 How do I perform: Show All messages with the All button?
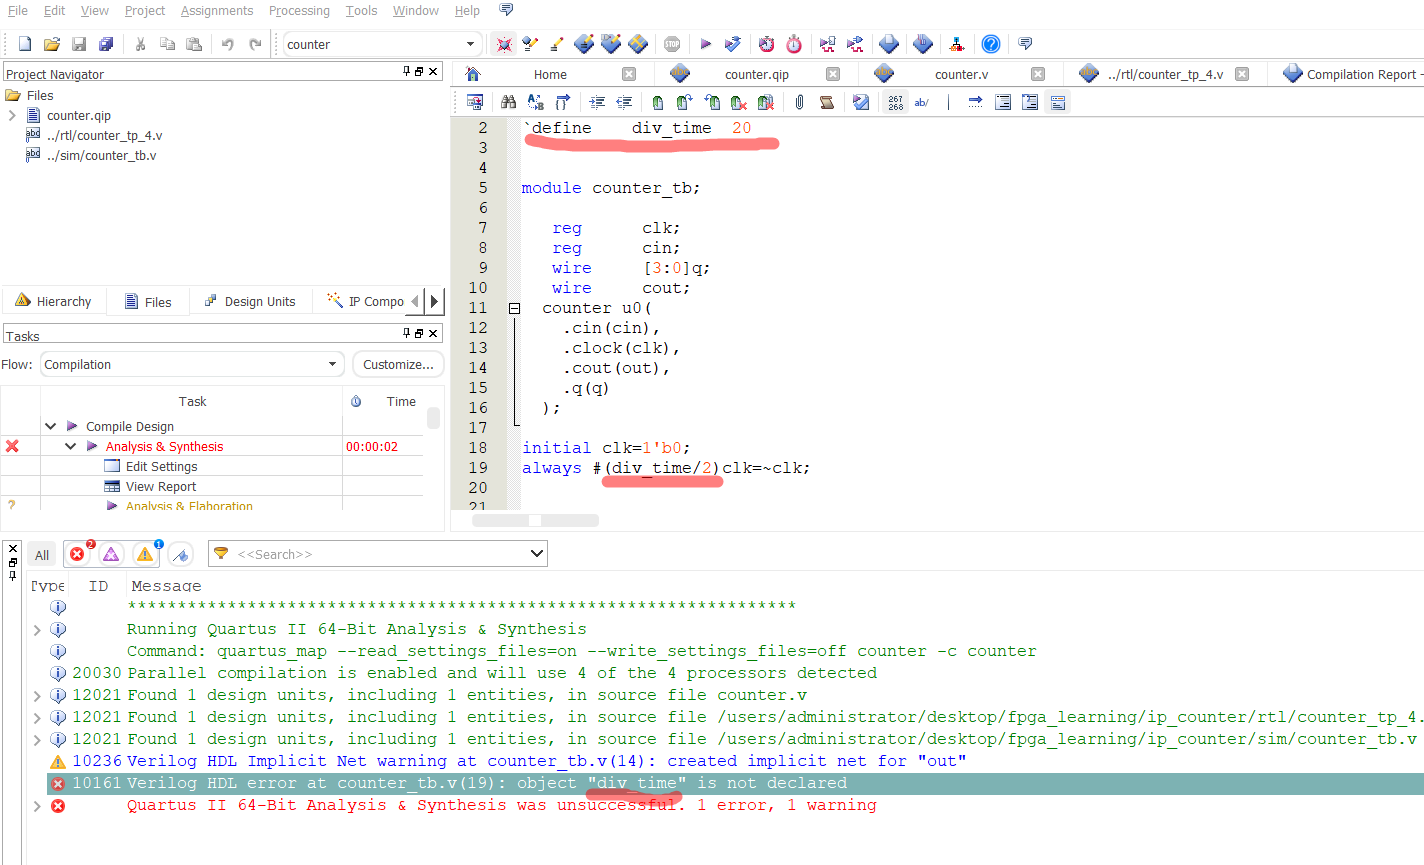coord(42,555)
